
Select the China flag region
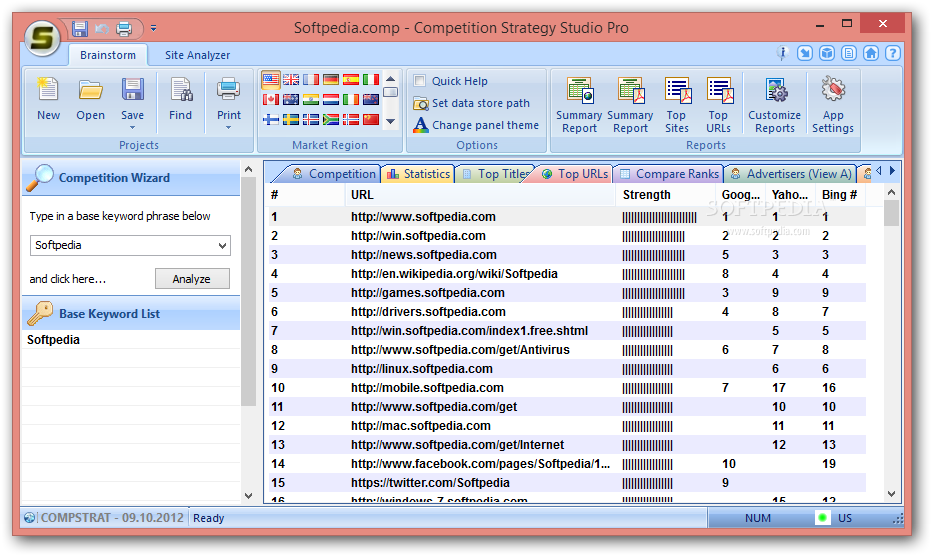371,120
